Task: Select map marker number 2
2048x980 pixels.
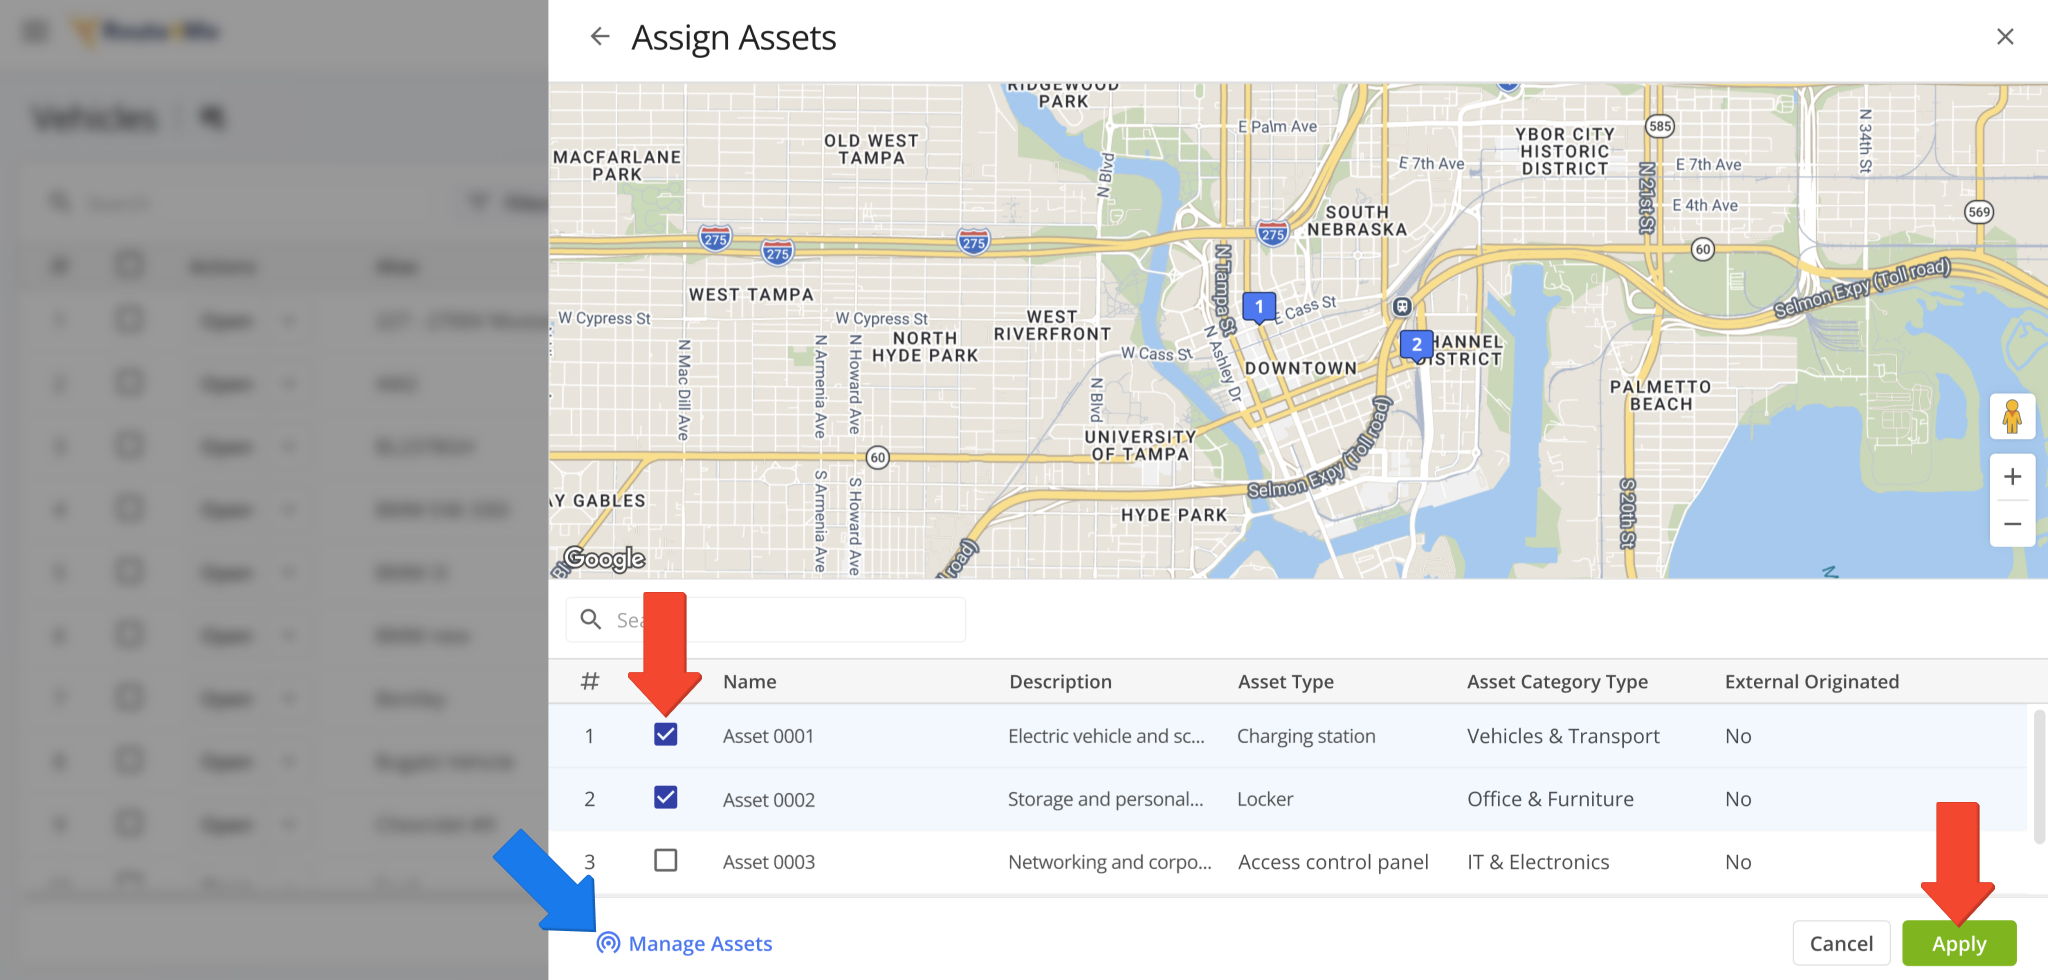Action: [x=1416, y=345]
